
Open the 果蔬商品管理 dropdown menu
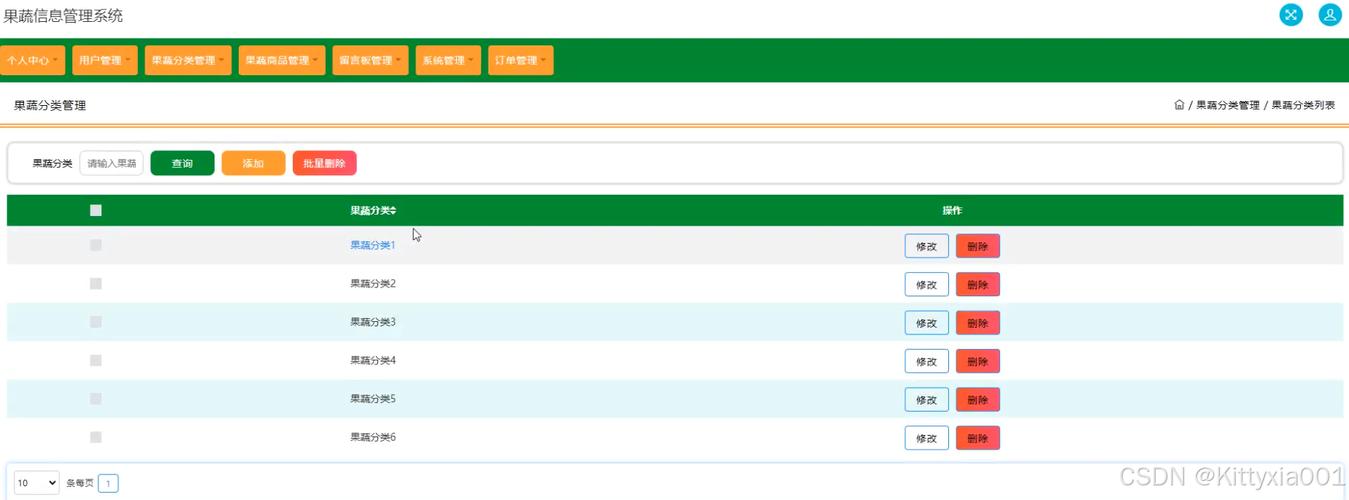[282, 60]
